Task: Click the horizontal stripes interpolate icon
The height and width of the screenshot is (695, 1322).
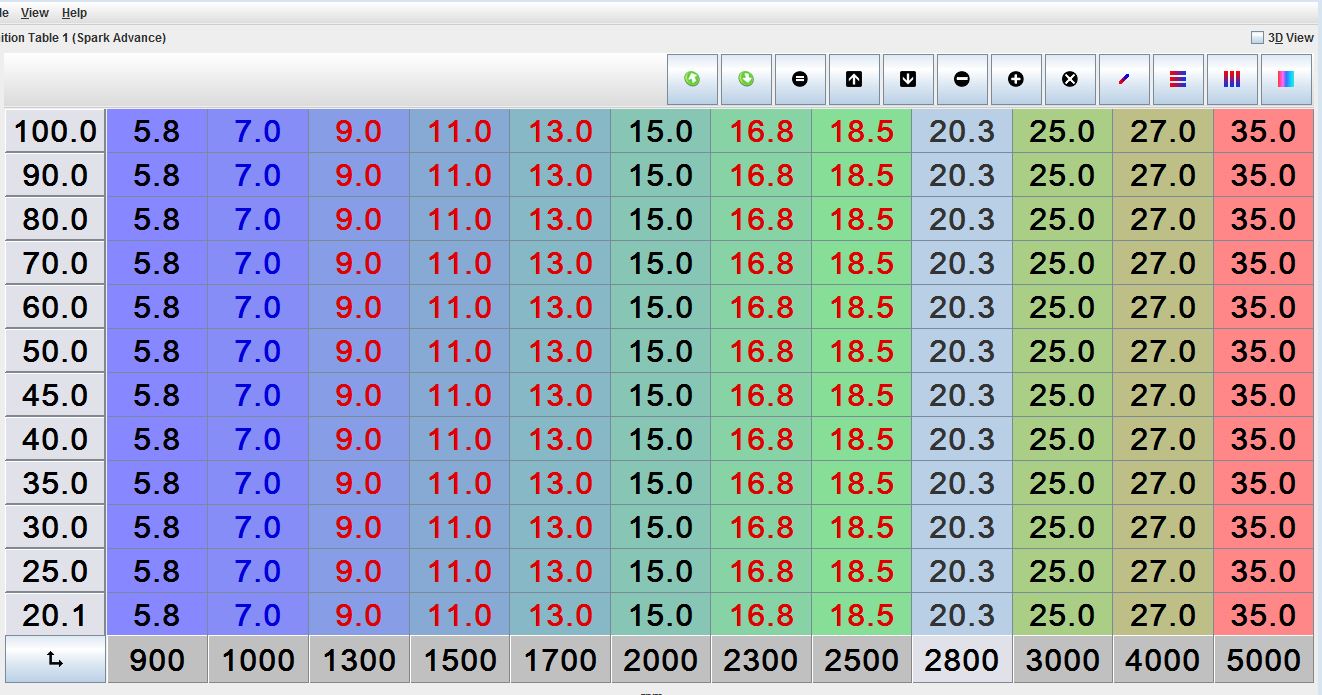Action: click(x=1178, y=79)
